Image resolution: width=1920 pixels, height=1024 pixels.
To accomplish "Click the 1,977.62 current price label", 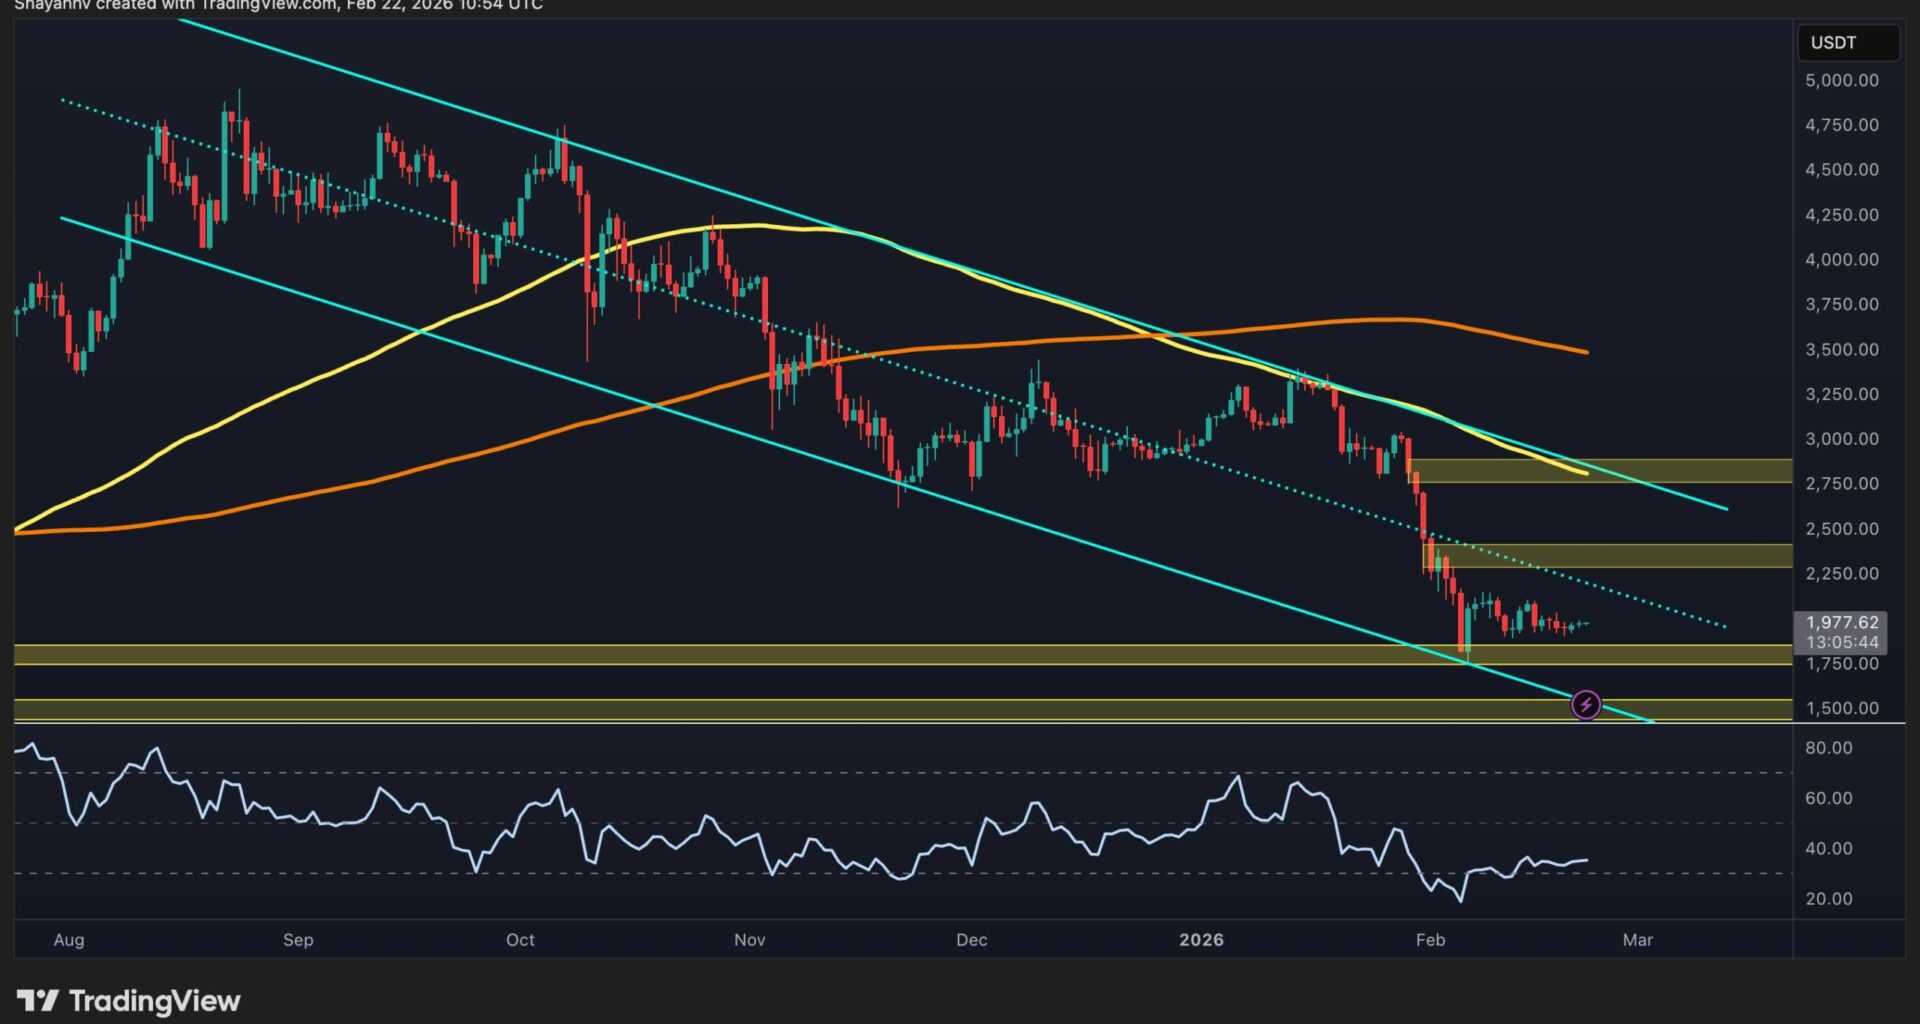I will coord(1841,622).
